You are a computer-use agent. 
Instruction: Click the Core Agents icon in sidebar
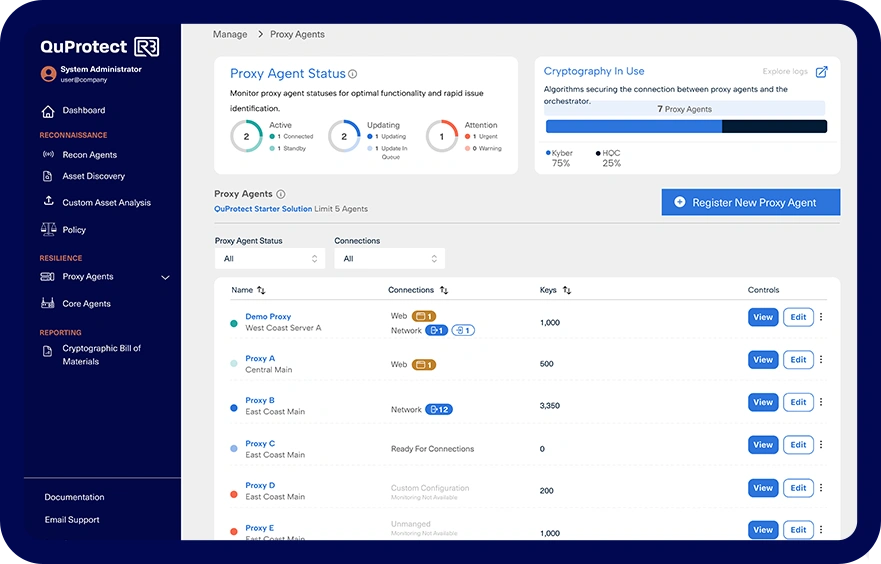tap(48, 303)
